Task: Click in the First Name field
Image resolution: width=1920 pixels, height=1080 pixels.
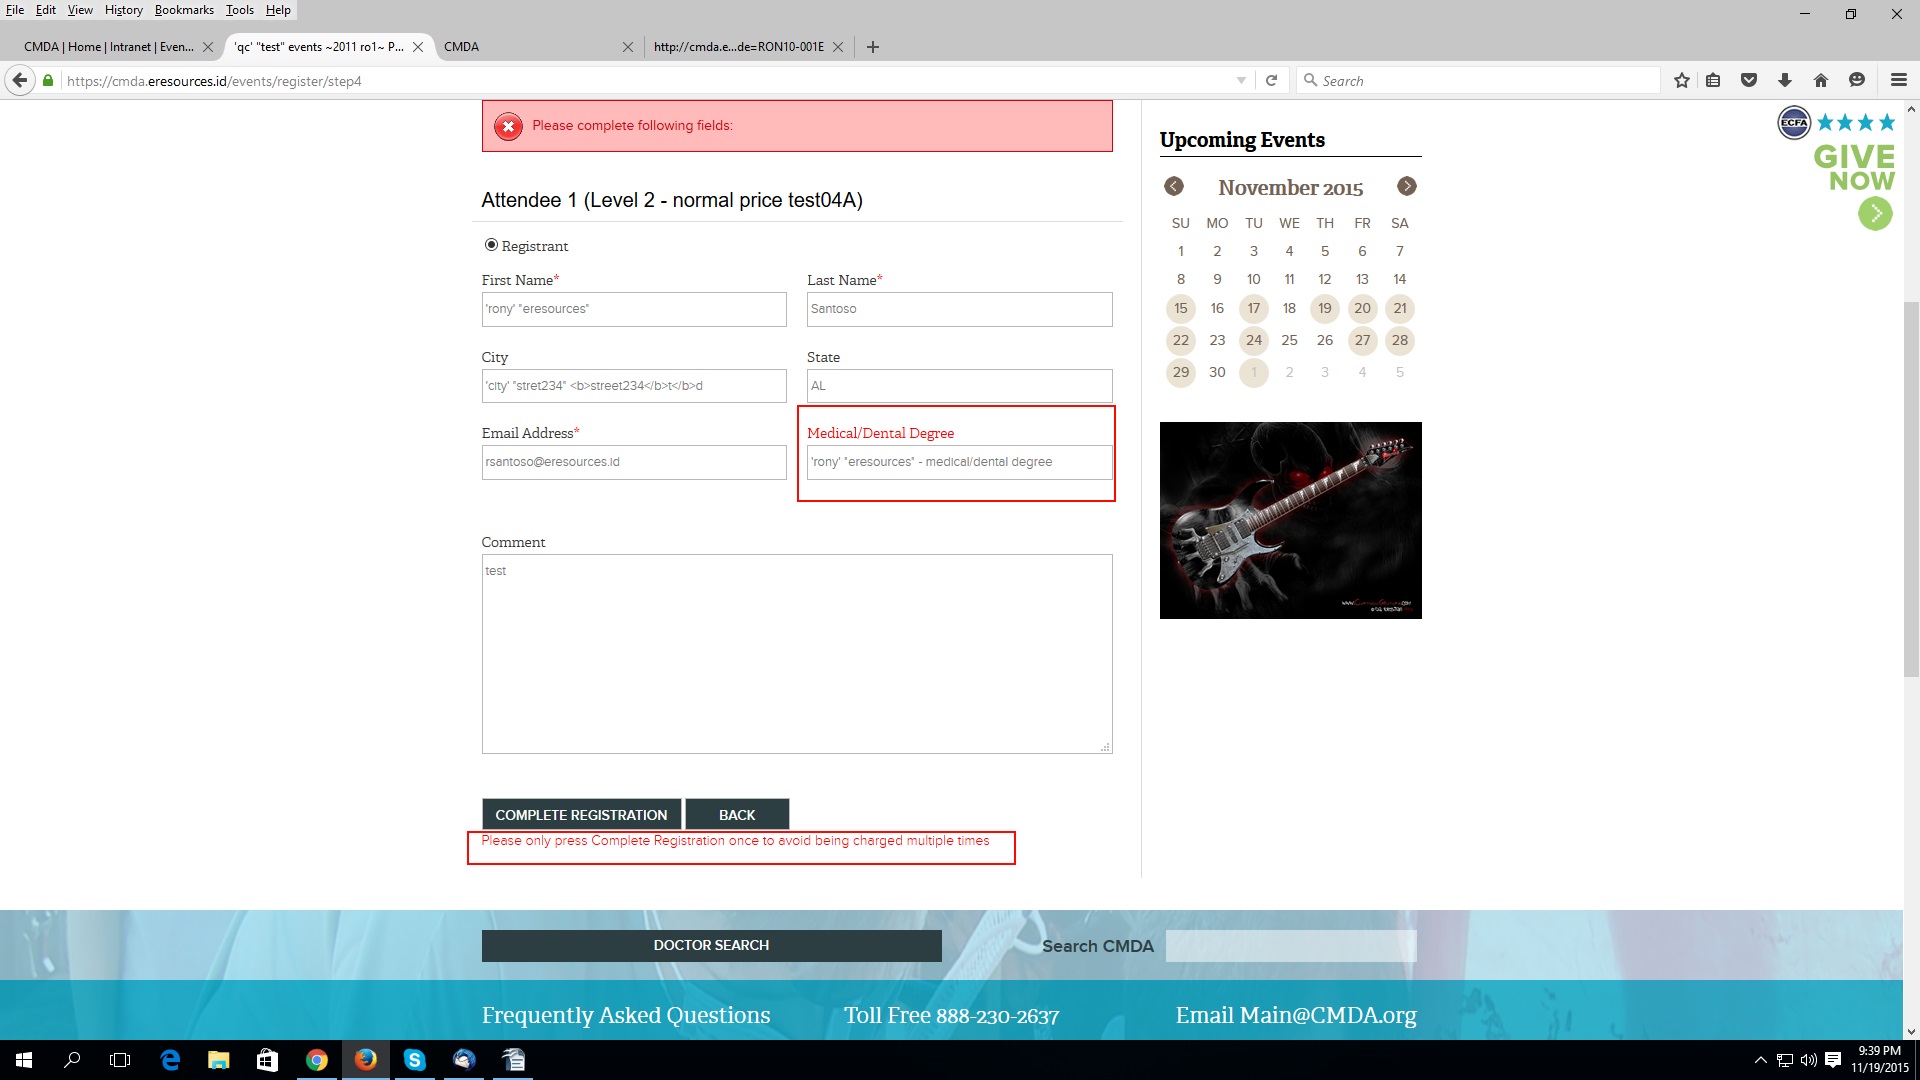Action: pos(634,309)
